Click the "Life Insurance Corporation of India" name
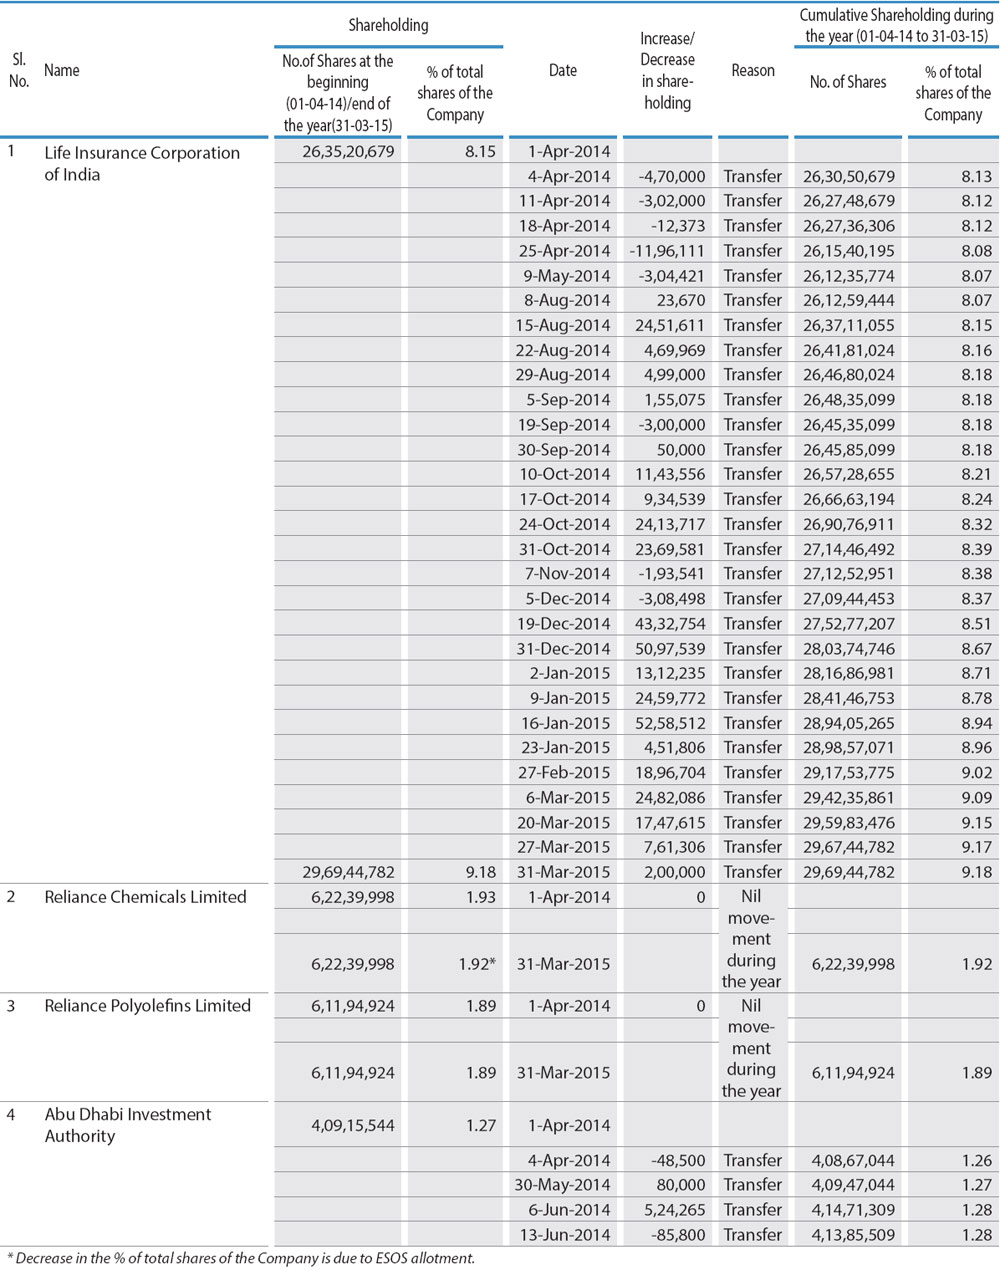Viewport: 1000px width, 1270px height. pos(142,163)
